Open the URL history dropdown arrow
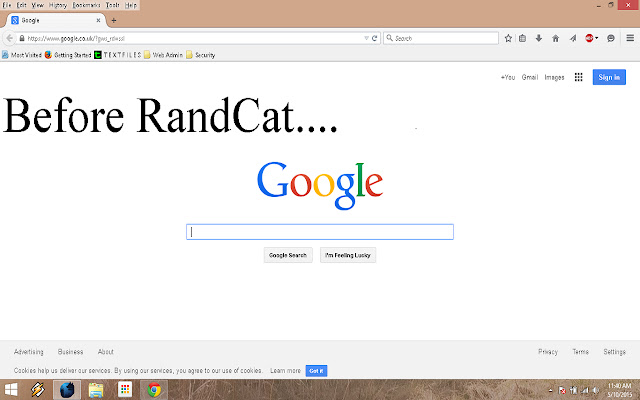 point(366,38)
